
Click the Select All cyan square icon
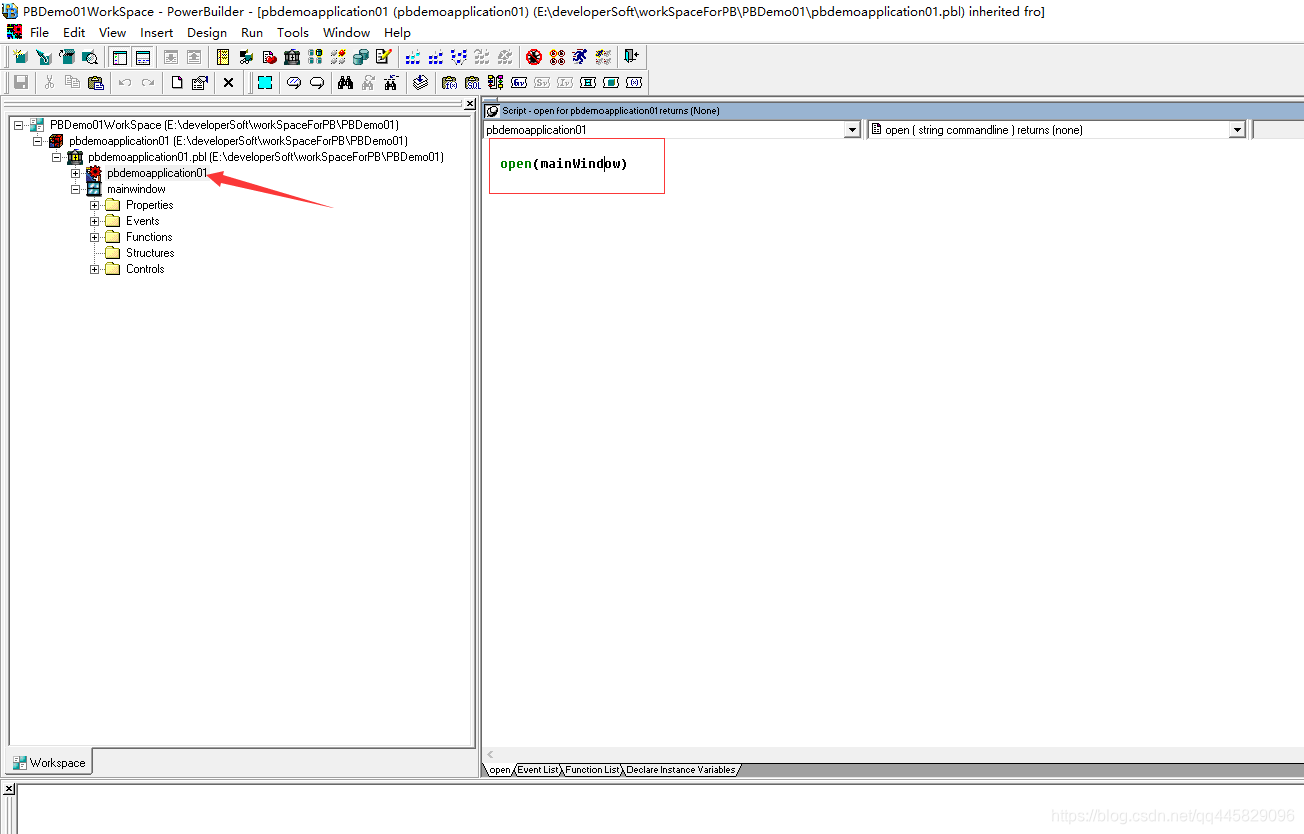pyautogui.click(x=265, y=82)
